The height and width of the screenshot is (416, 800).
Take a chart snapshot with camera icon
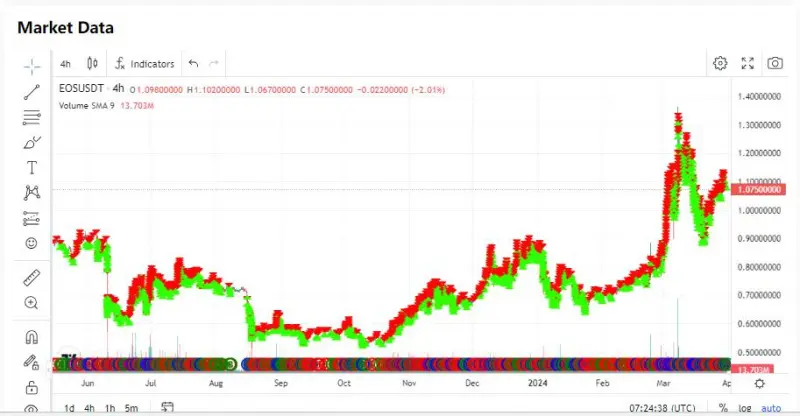[x=774, y=63]
